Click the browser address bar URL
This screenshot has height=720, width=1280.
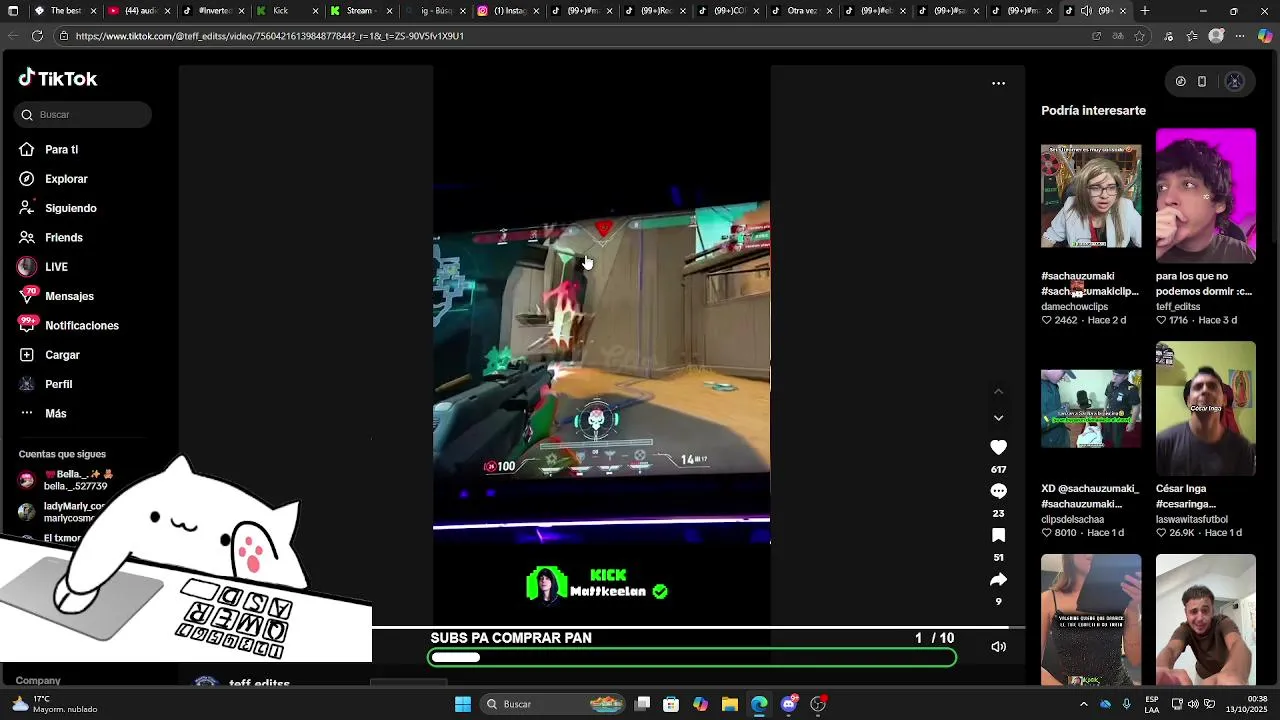[x=270, y=36]
